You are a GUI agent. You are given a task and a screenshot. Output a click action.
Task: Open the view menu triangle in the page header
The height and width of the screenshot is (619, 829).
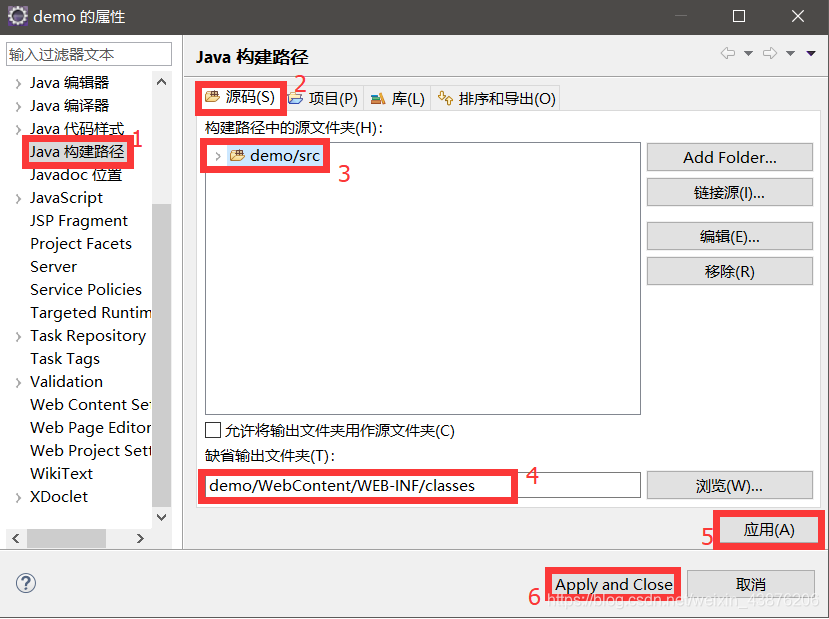click(x=811, y=53)
